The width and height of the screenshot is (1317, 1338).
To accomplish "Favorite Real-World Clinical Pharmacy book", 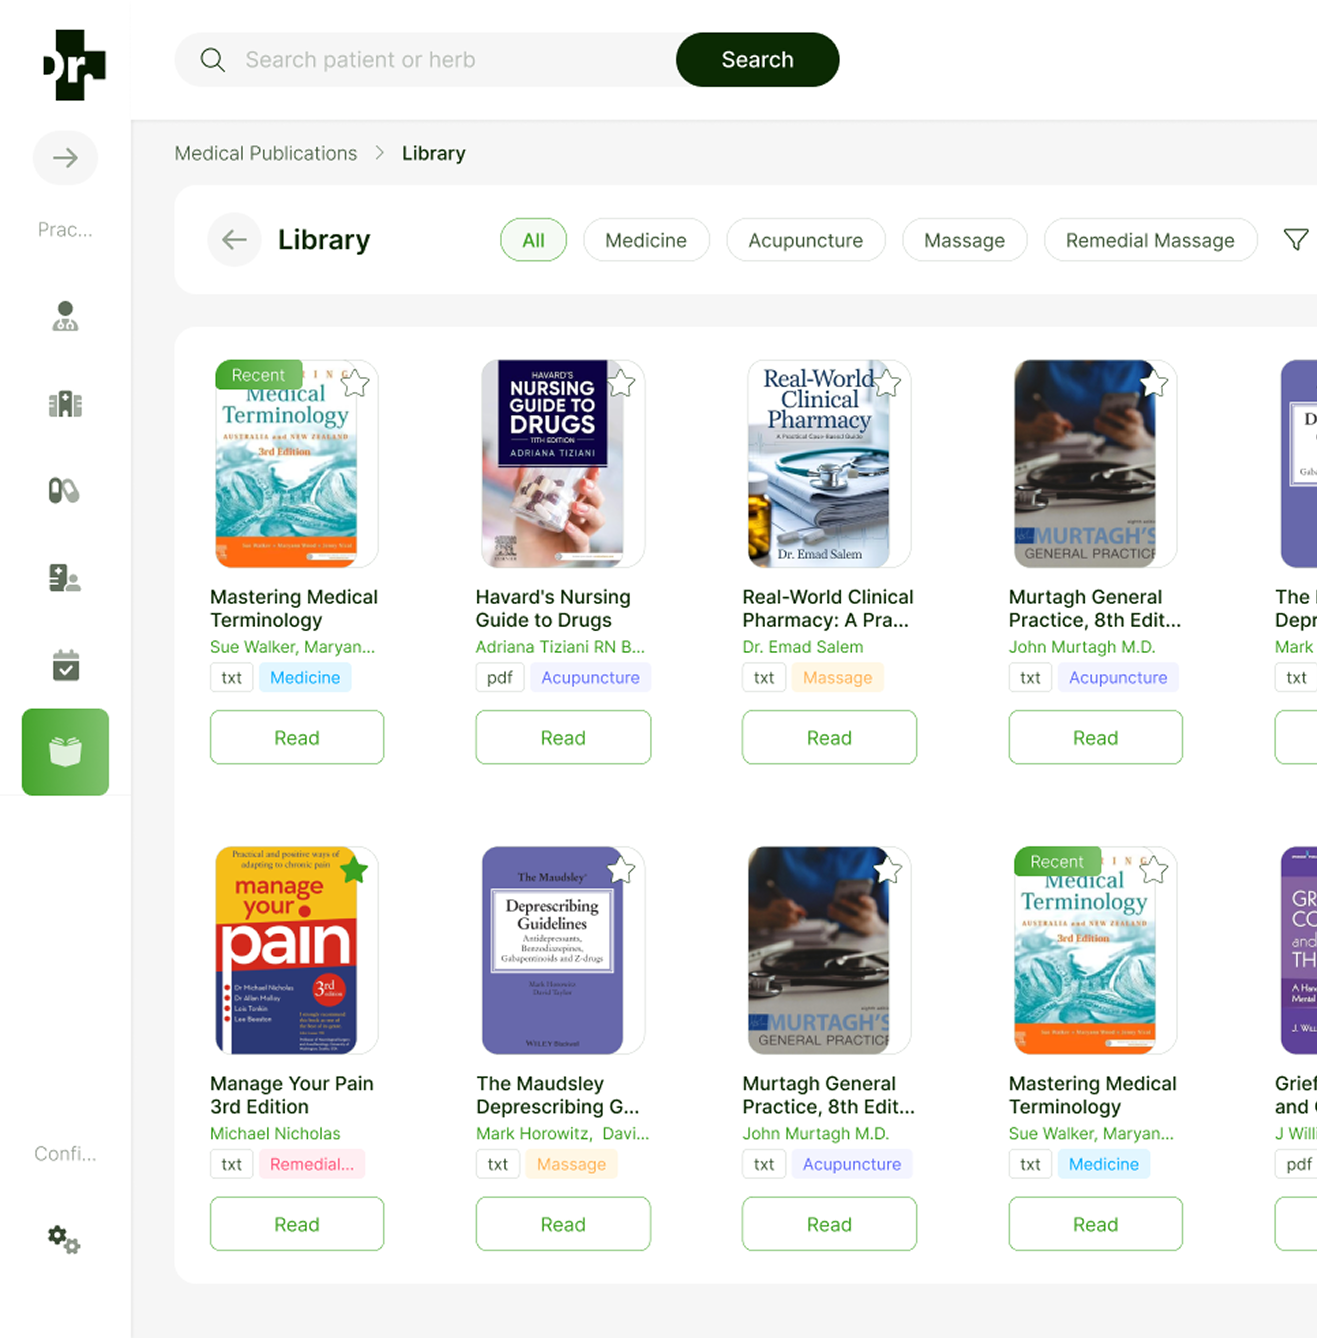I will [x=887, y=383].
